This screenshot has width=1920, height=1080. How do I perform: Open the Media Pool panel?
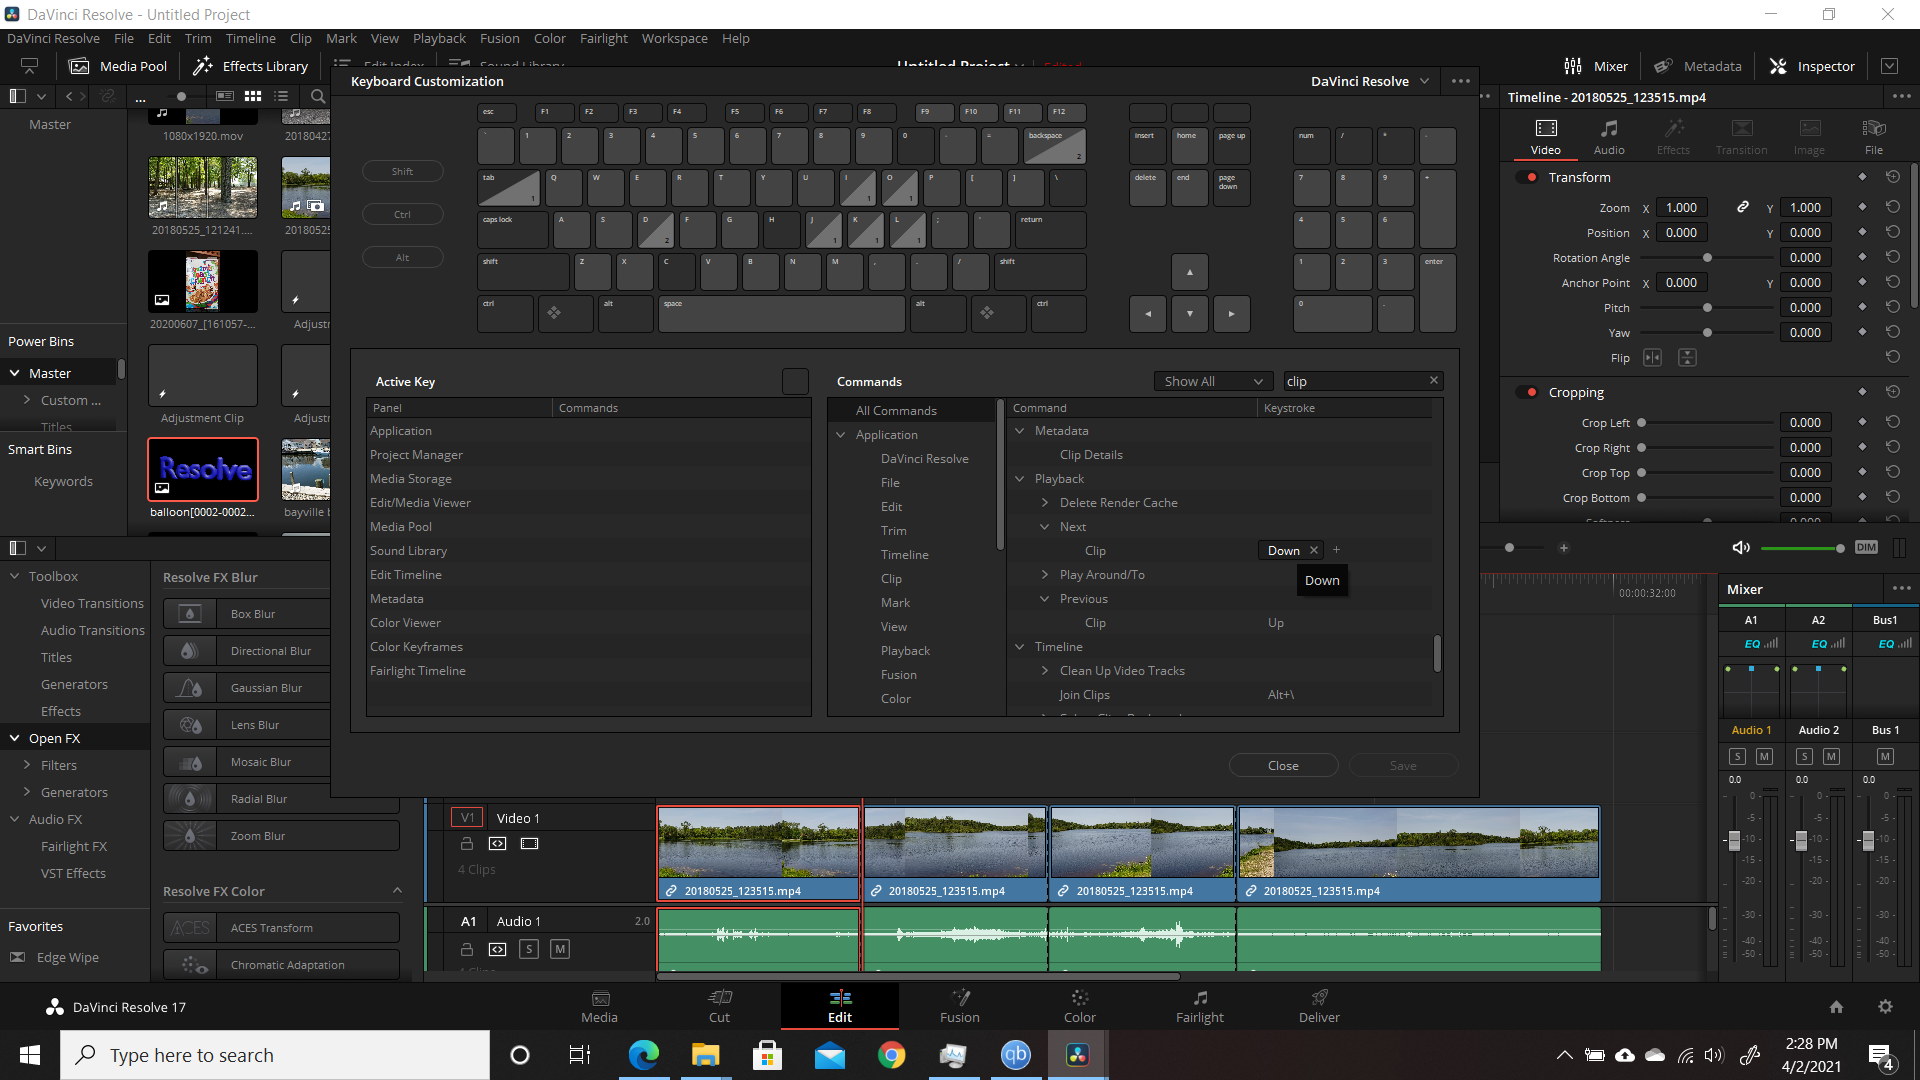coord(118,66)
